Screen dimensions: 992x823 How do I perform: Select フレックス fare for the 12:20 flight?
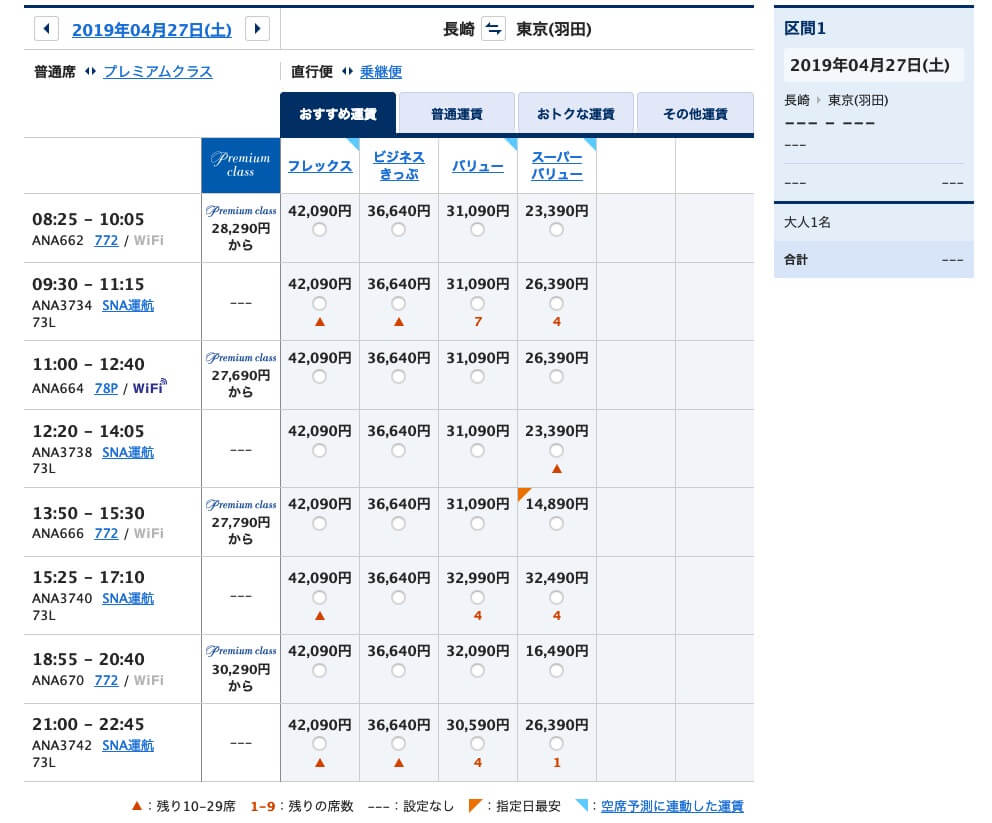click(x=319, y=450)
